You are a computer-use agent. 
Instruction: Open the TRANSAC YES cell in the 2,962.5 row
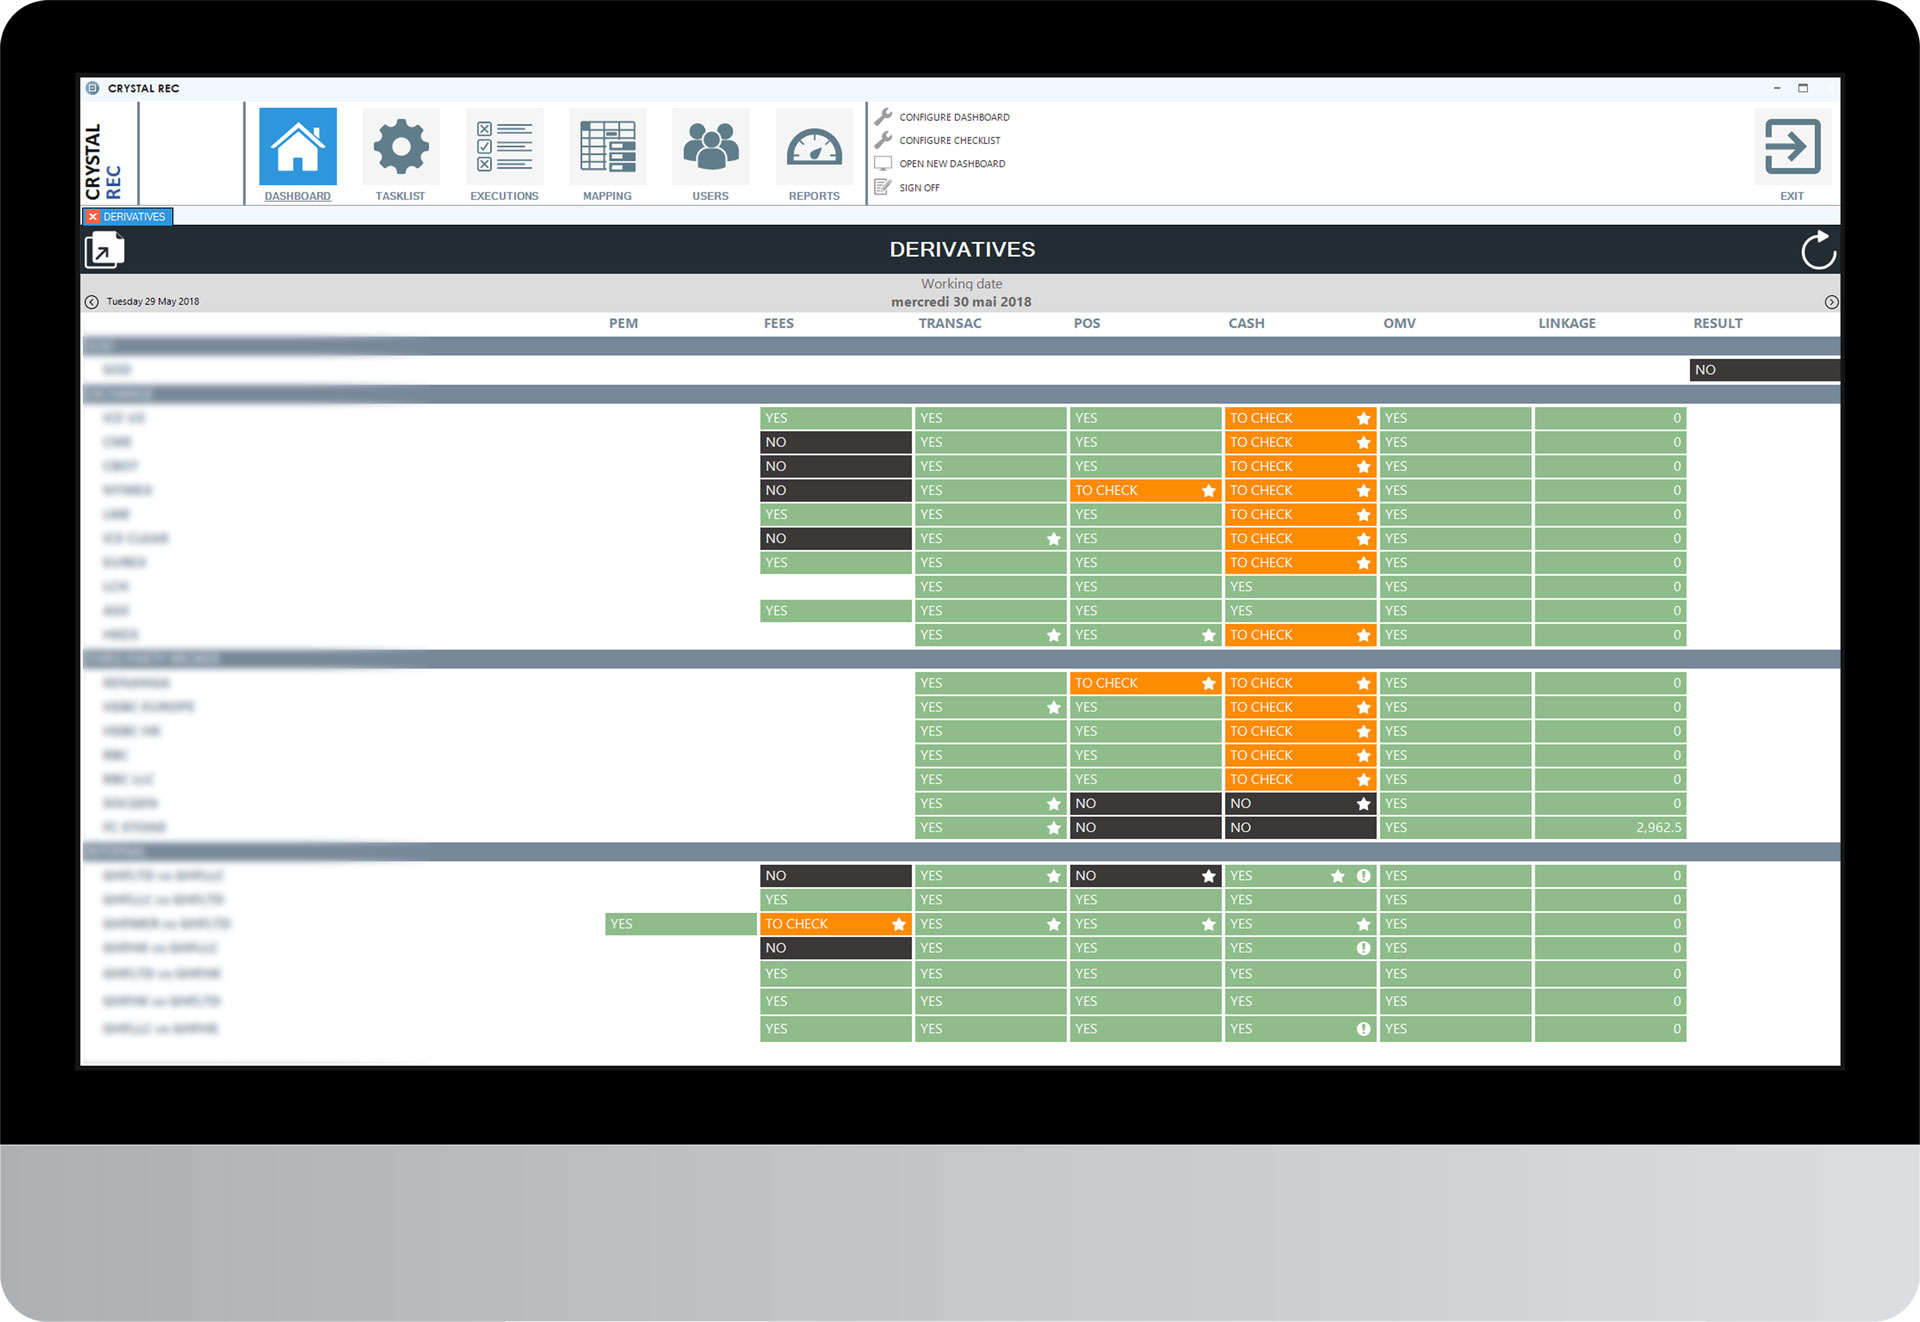(990, 828)
